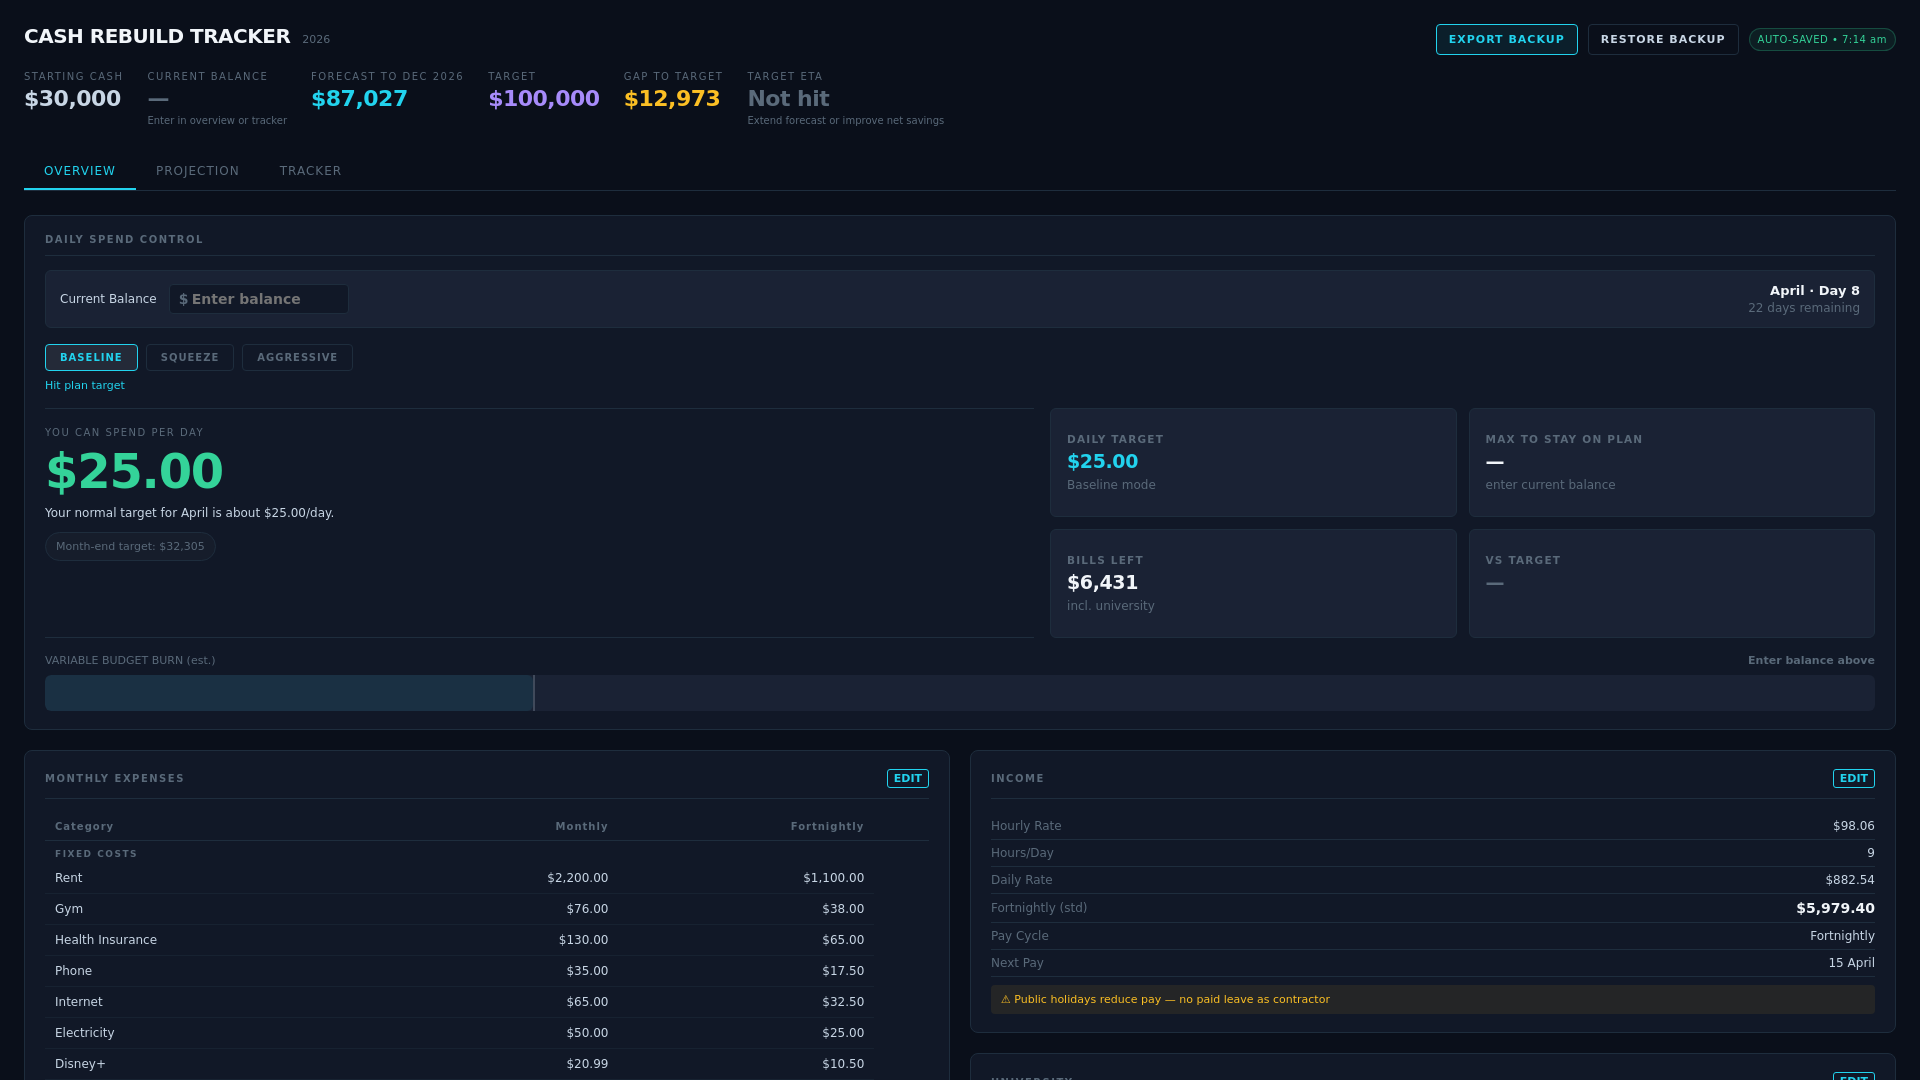1920x1080 pixels.
Task: Click the VS Target card
Action: 1672,583
